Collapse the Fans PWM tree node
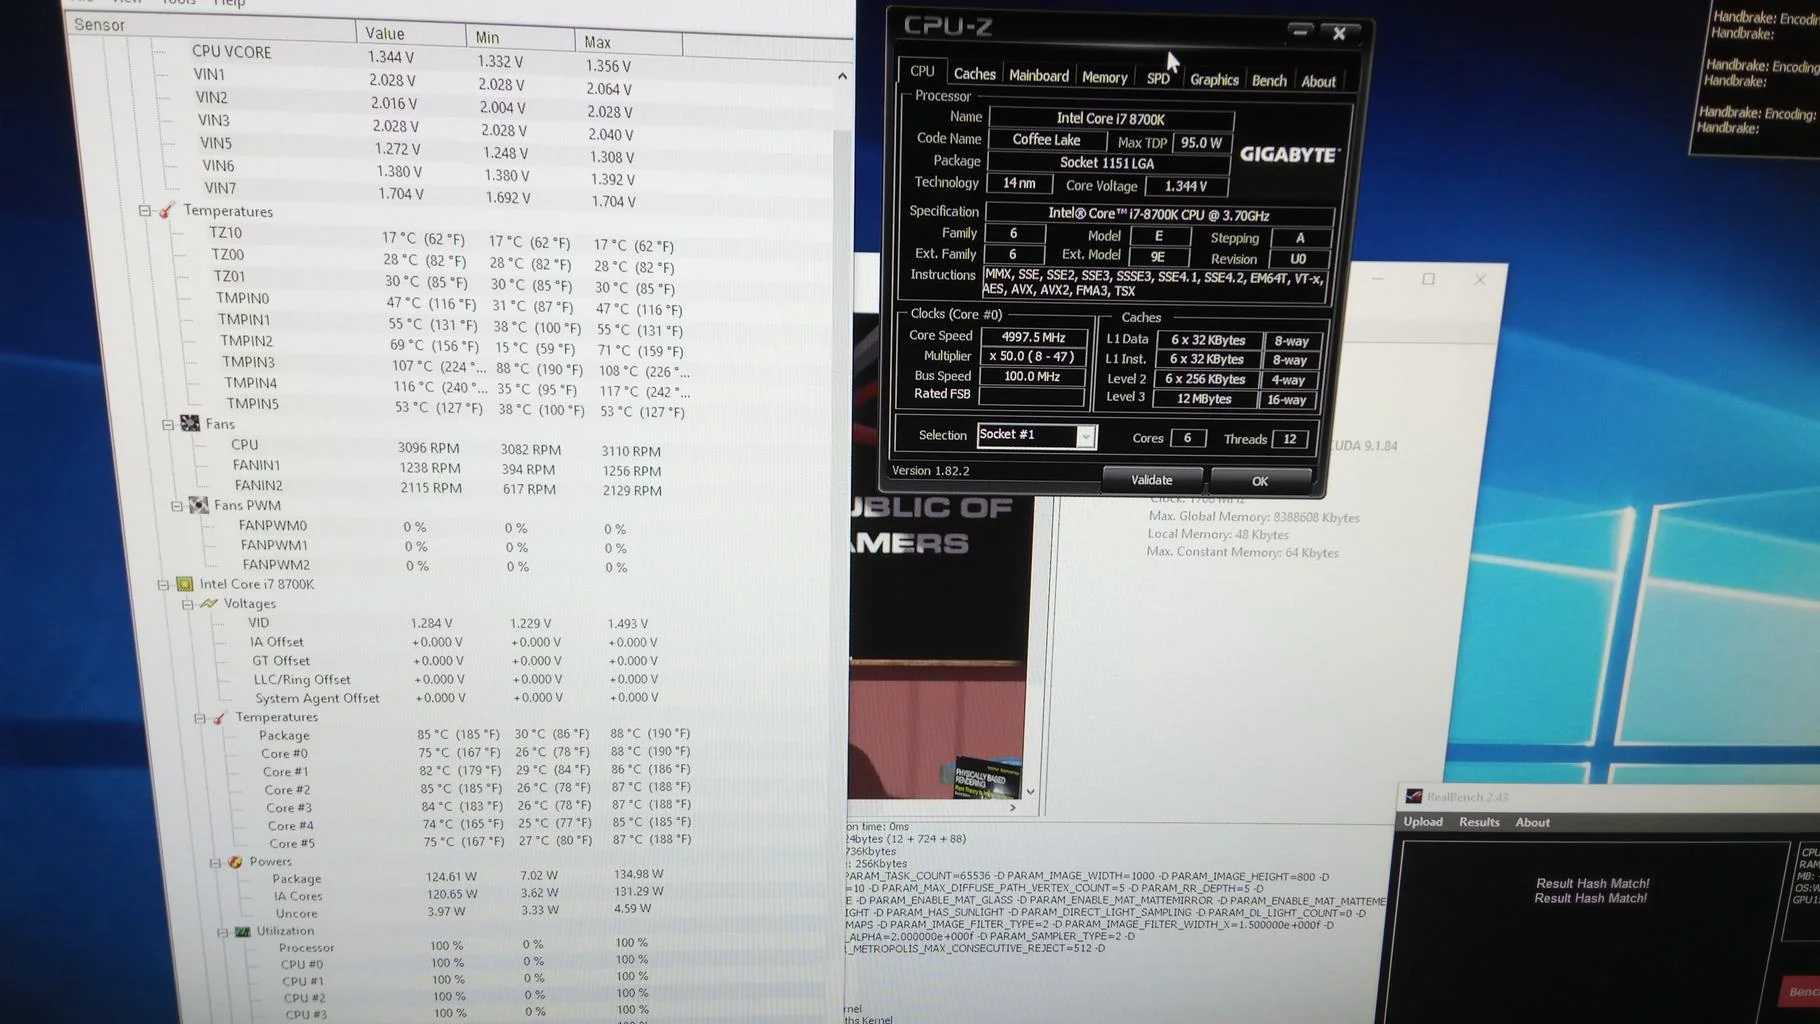The width and height of the screenshot is (1820, 1024). [x=177, y=506]
